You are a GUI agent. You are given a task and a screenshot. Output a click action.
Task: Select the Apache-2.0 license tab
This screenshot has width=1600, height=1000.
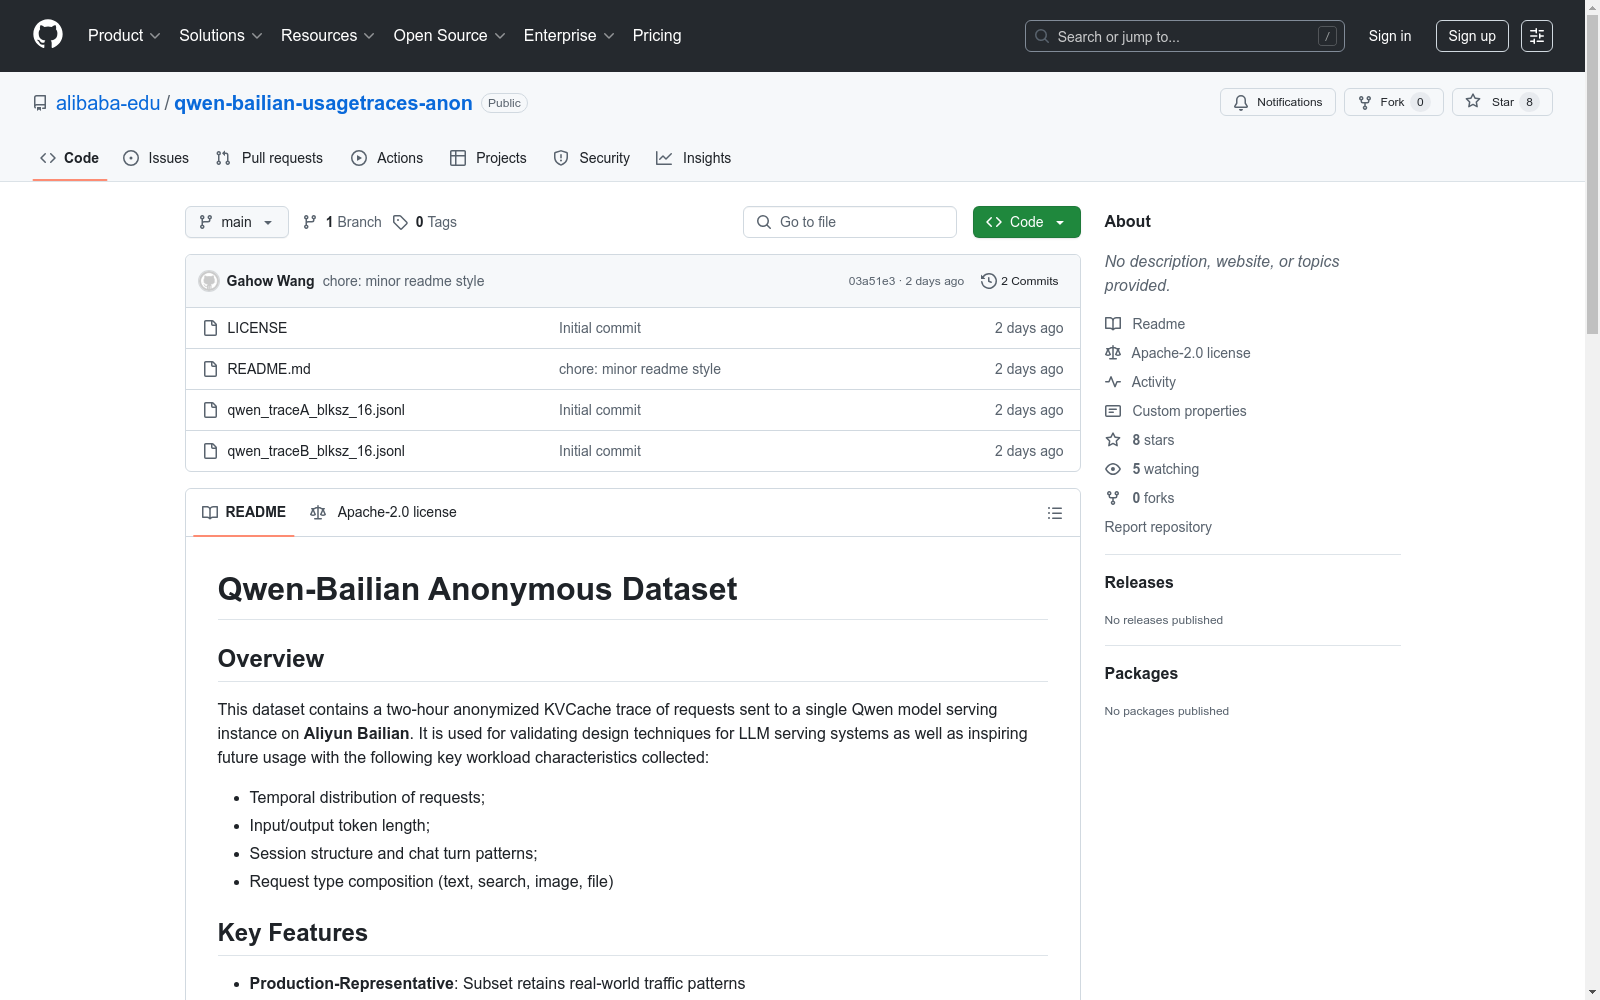click(x=384, y=512)
